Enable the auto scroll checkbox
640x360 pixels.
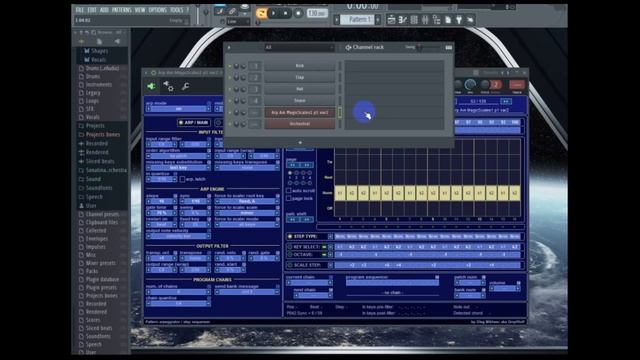[x=289, y=191]
